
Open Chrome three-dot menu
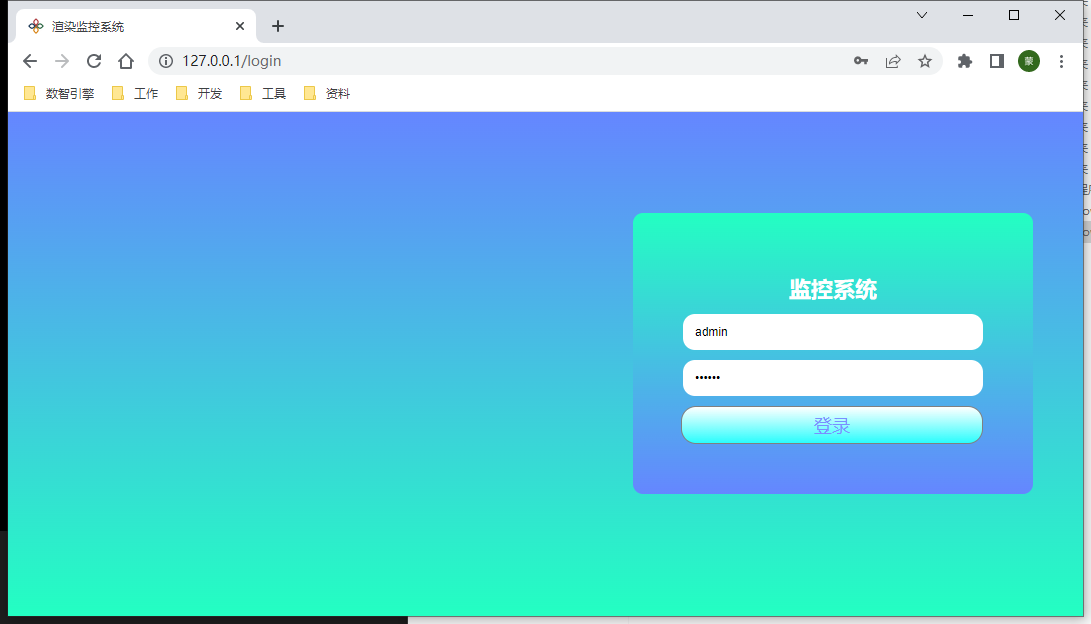1061,61
